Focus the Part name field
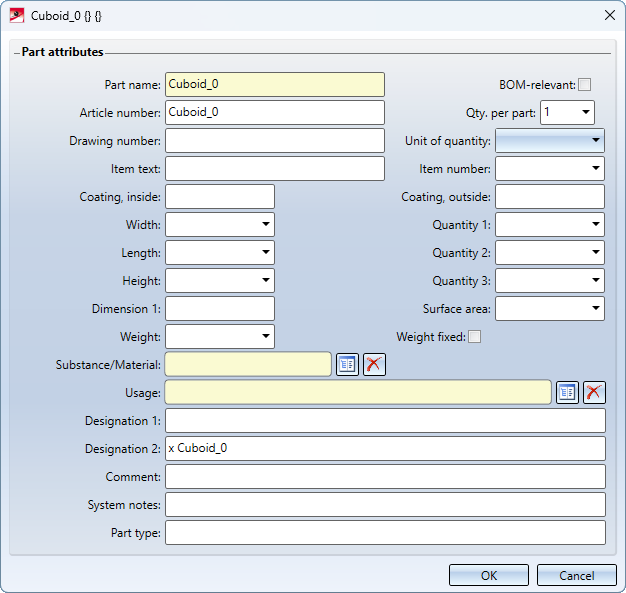 tap(275, 84)
